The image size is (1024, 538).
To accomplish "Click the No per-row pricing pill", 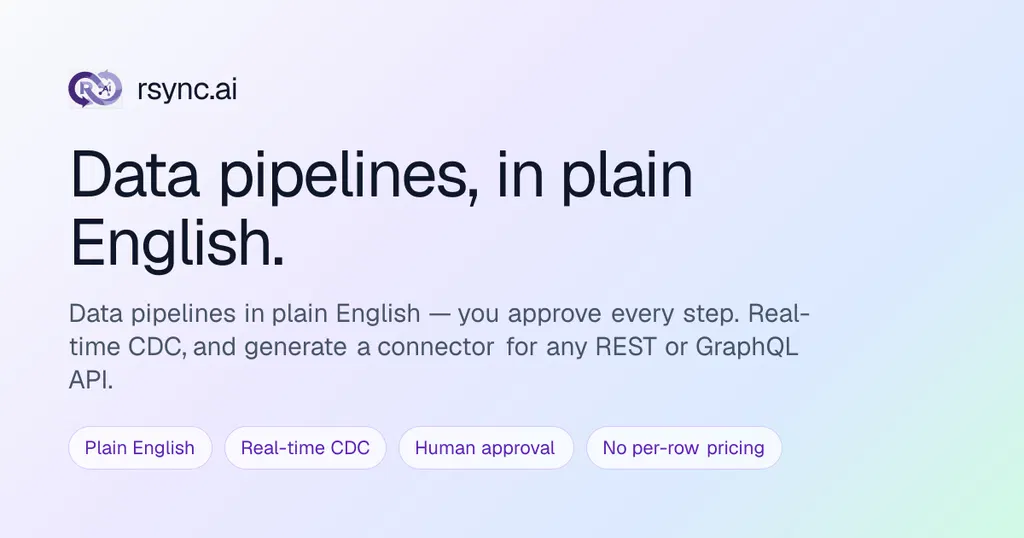I will 683,448.
